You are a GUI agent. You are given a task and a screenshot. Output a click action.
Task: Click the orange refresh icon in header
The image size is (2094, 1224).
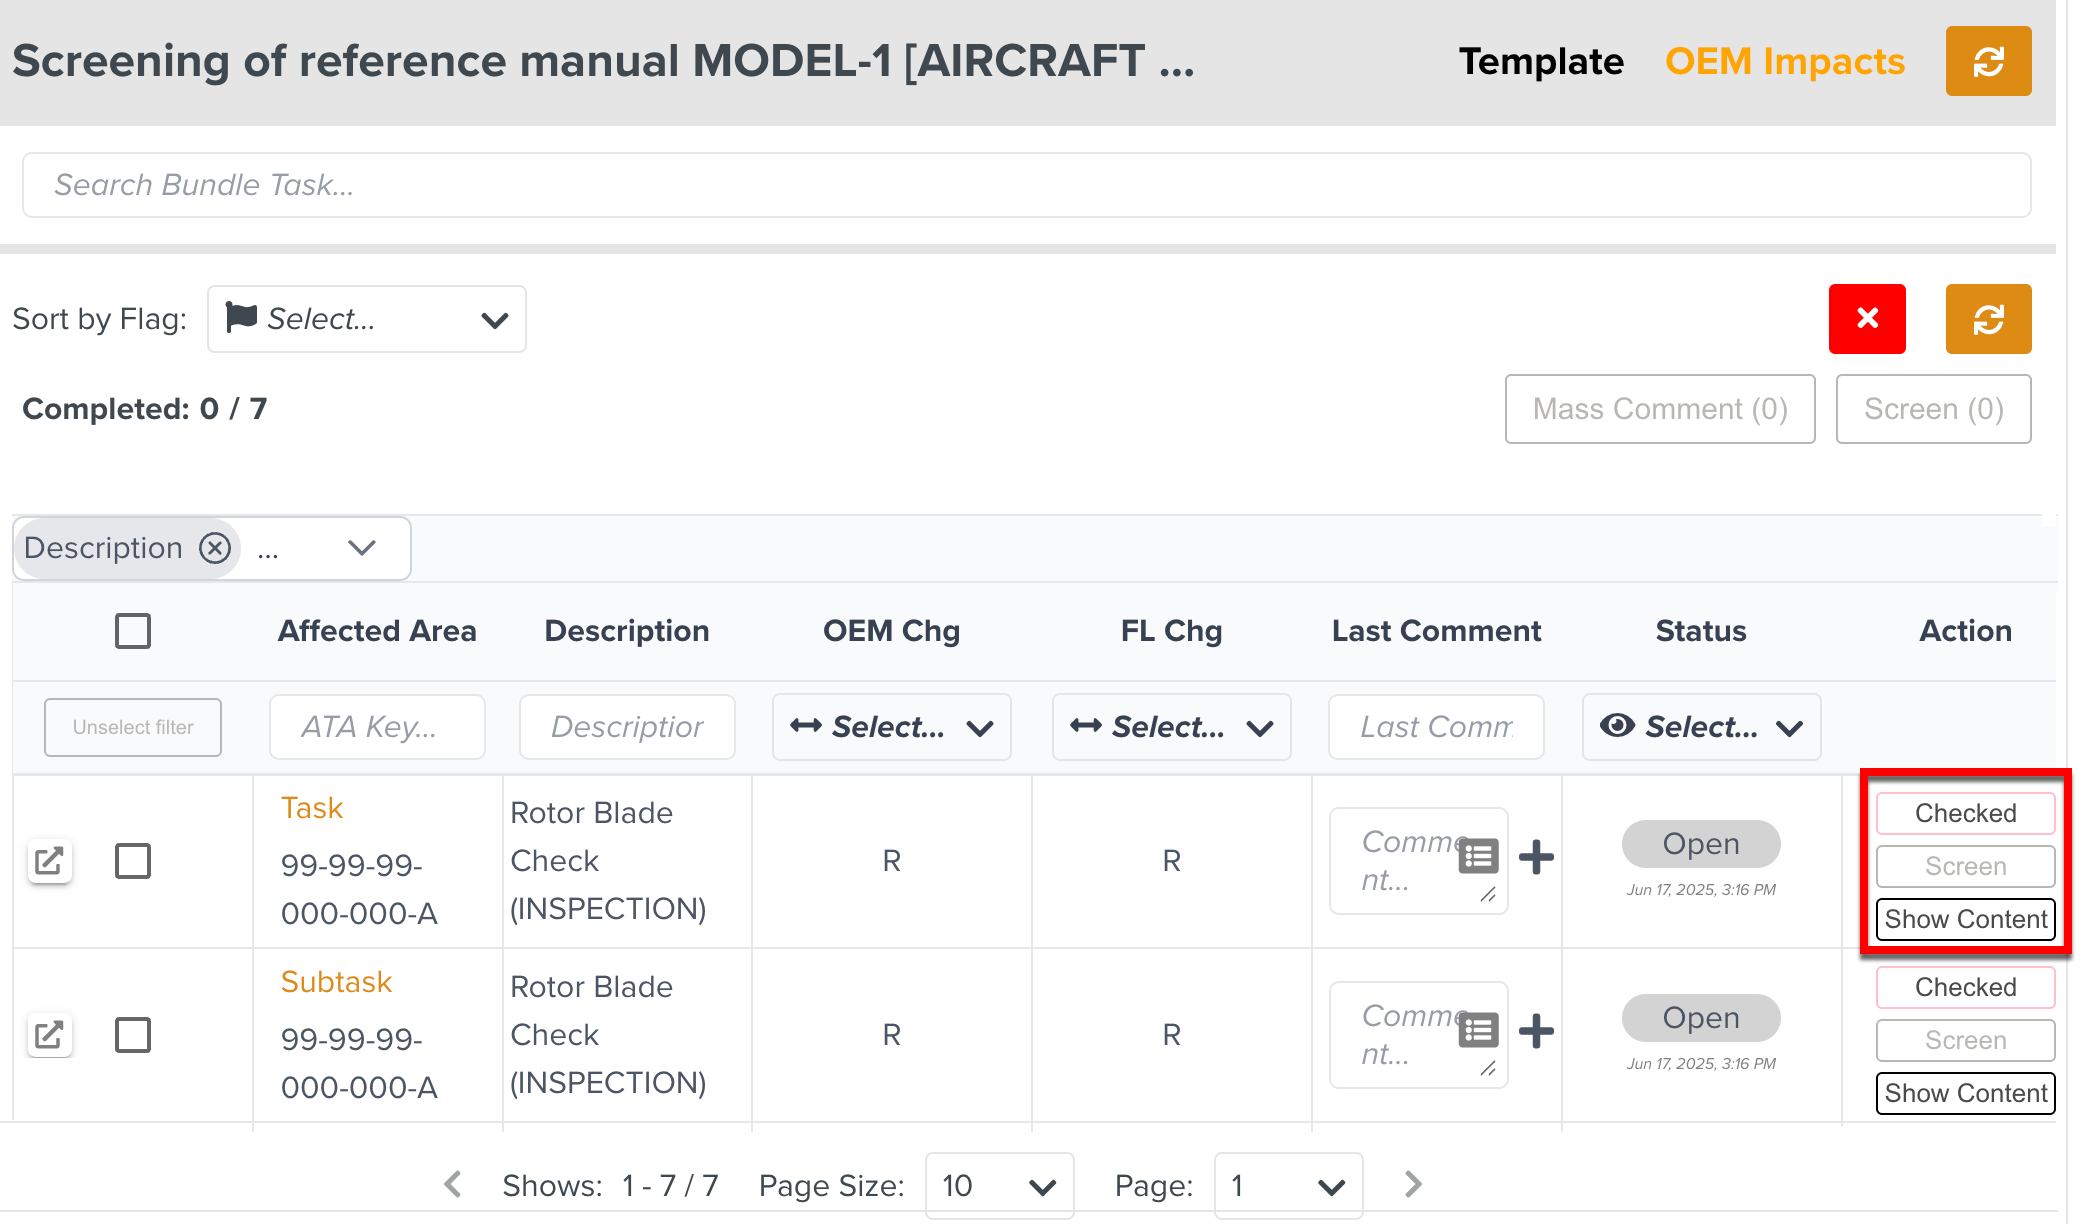[x=1987, y=62]
